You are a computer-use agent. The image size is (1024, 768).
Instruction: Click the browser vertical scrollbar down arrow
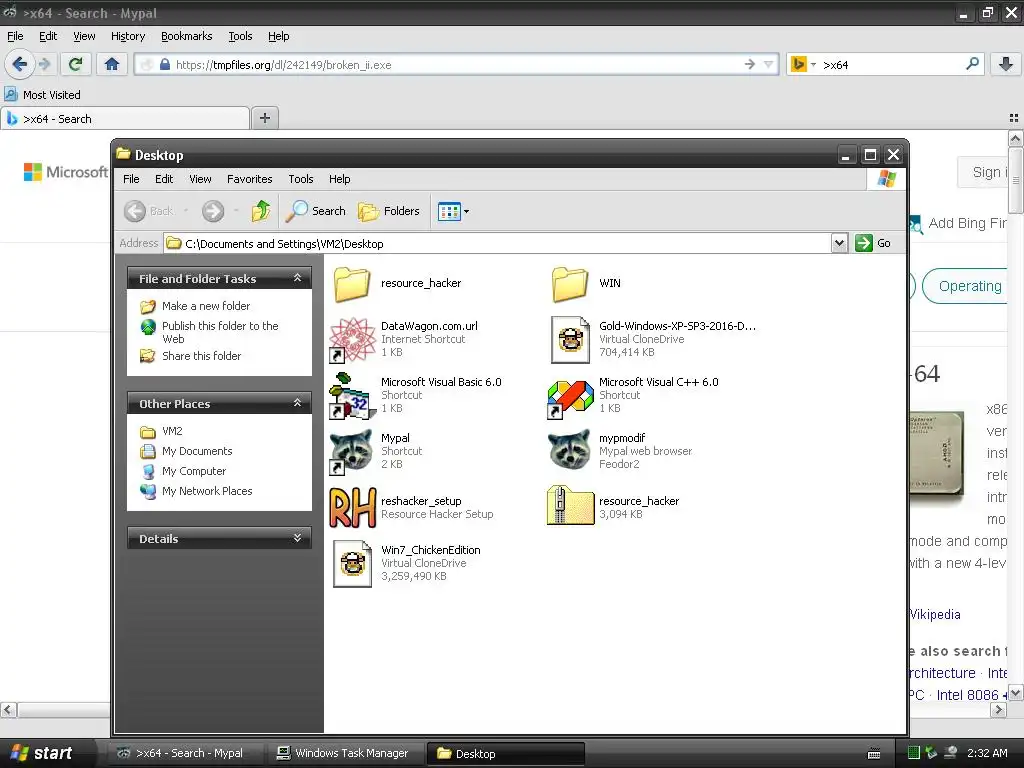click(x=1016, y=694)
